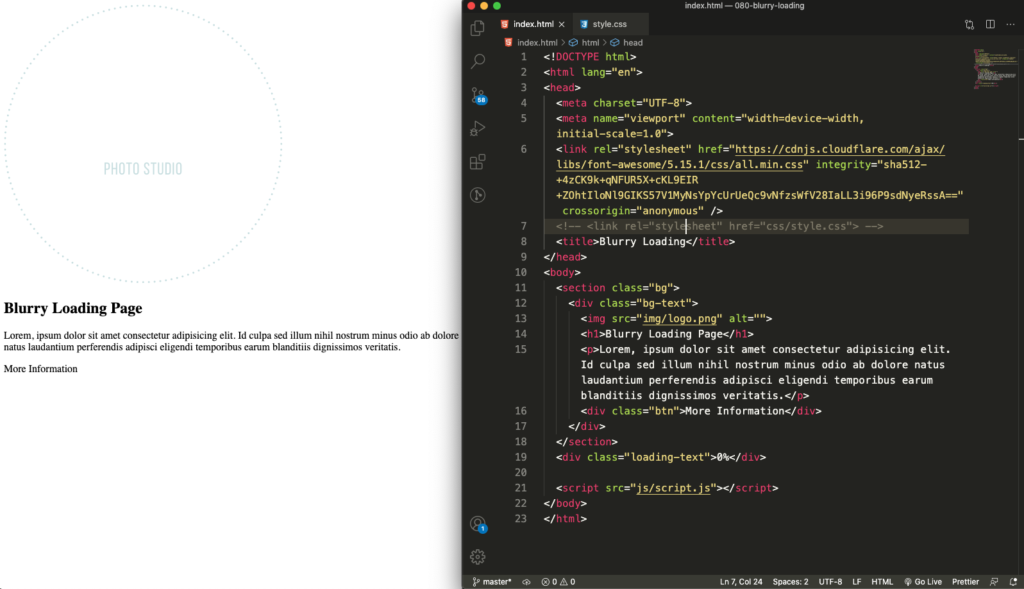Image resolution: width=1024 pixels, height=589 pixels.
Task: Start server with Go Live
Action: [923, 582]
